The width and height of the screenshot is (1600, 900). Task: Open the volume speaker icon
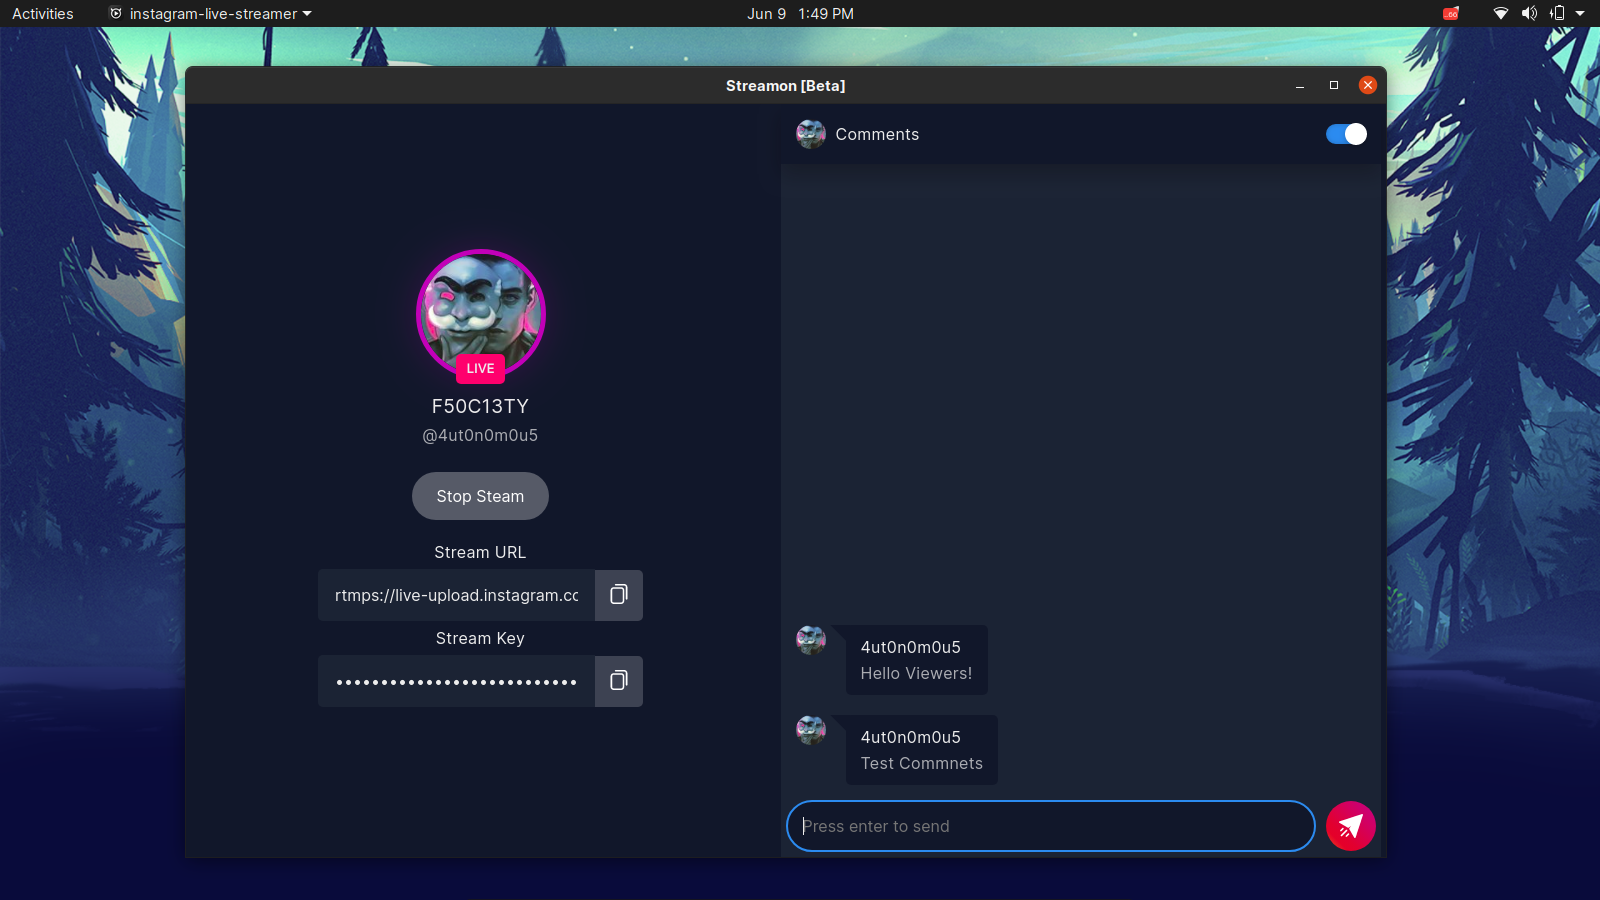(x=1529, y=13)
